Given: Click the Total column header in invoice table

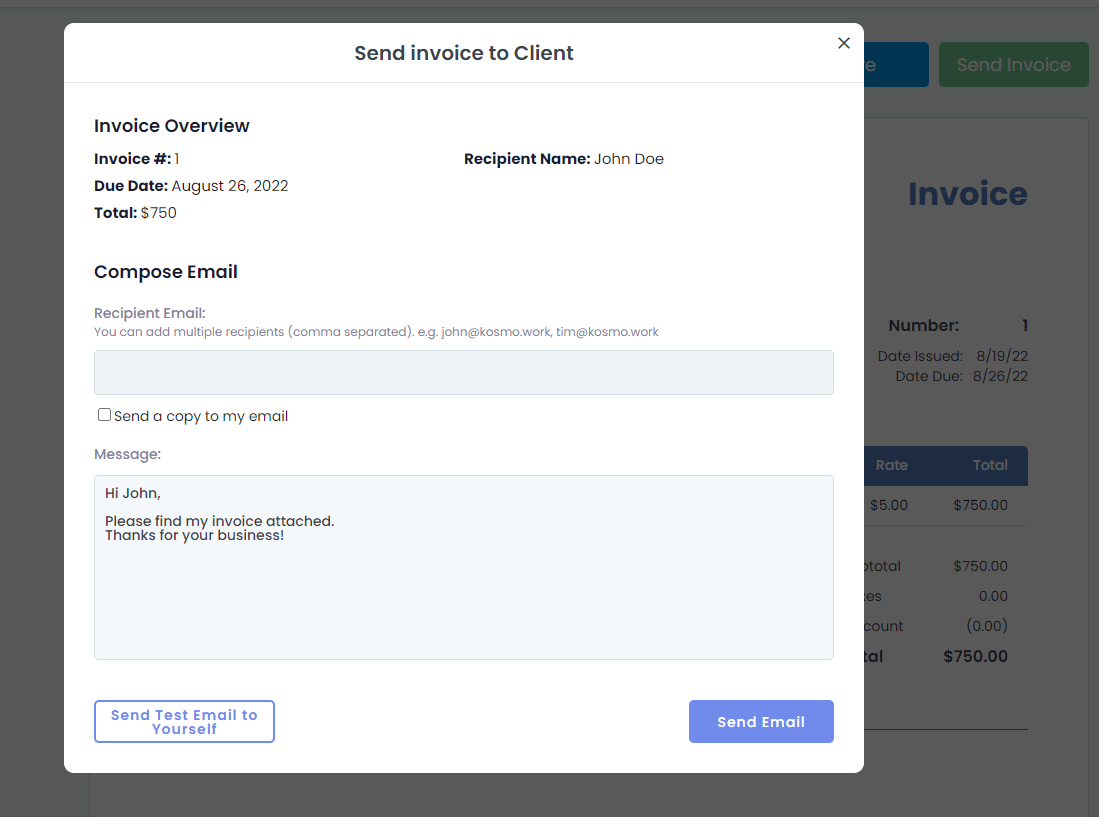Looking at the screenshot, I should pyautogui.click(x=990, y=465).
